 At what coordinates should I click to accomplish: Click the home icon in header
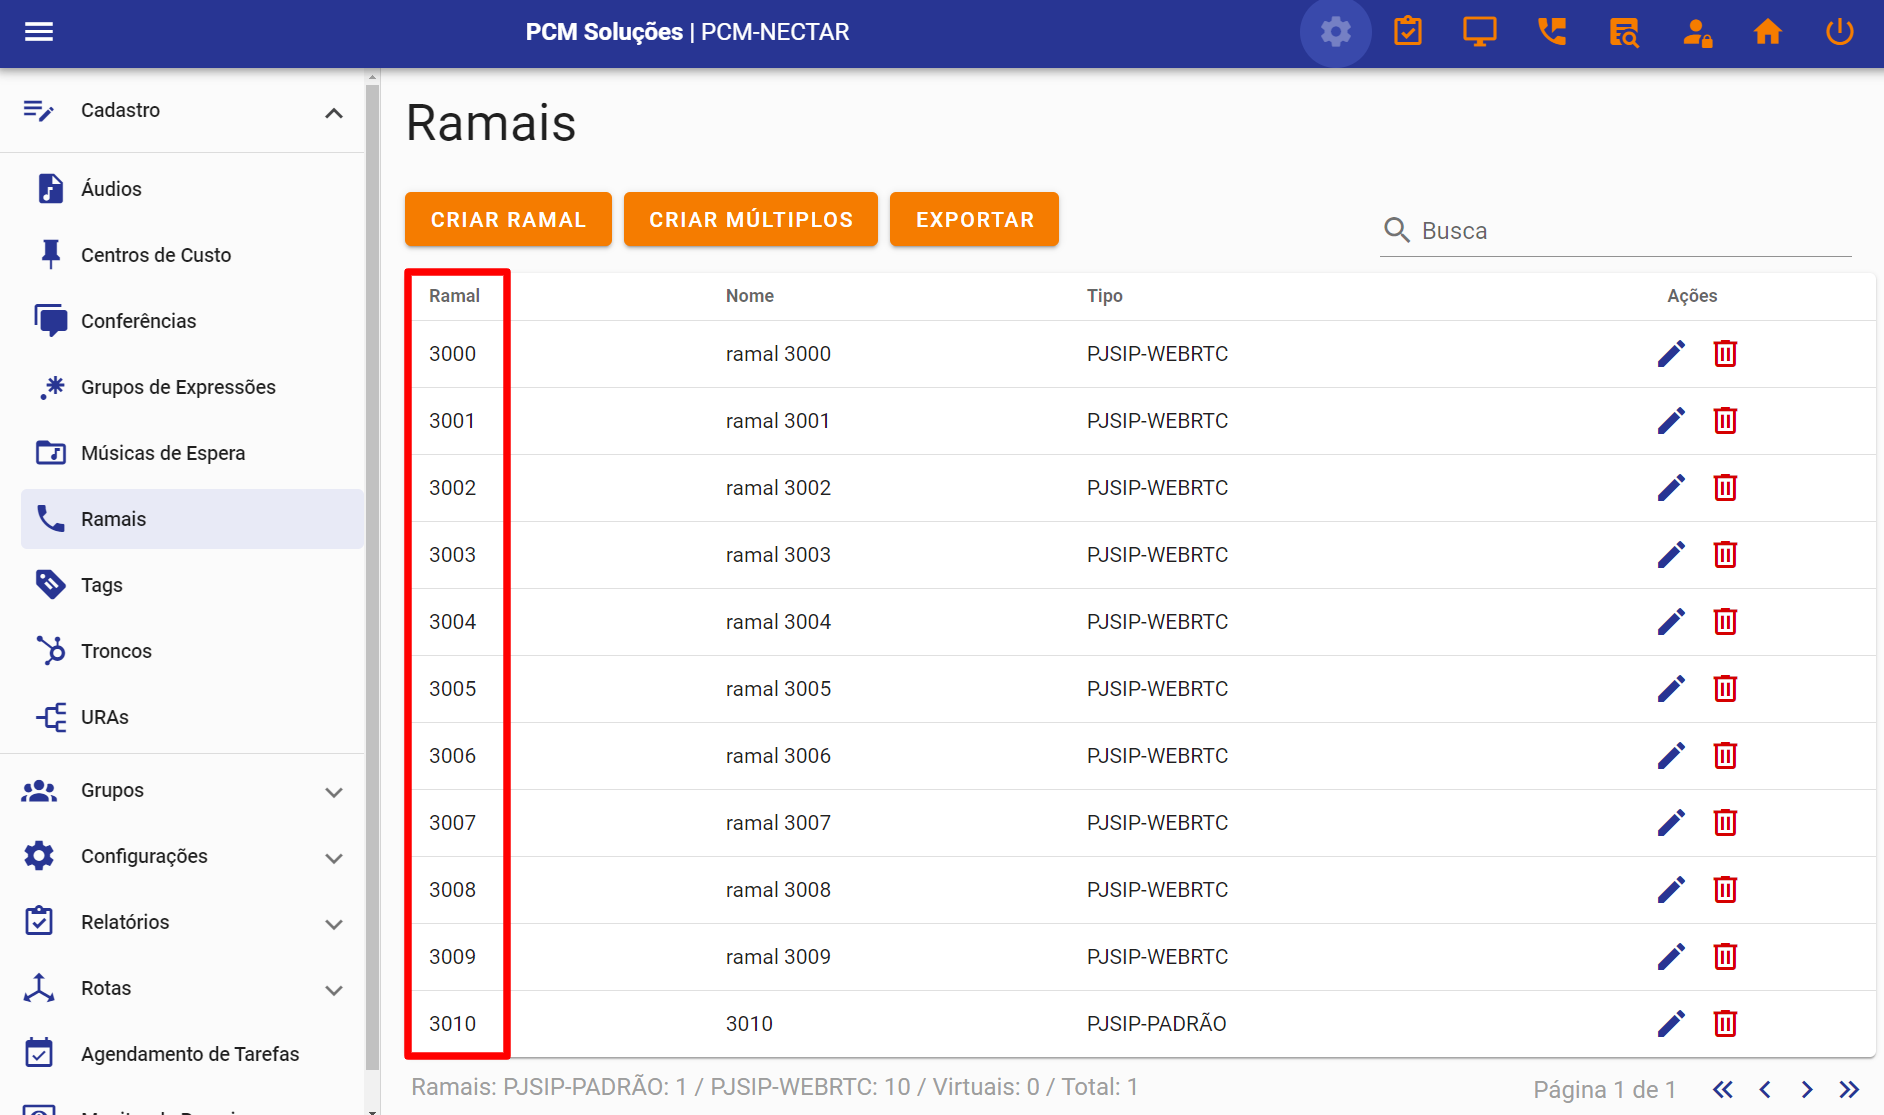point(1768,32)
